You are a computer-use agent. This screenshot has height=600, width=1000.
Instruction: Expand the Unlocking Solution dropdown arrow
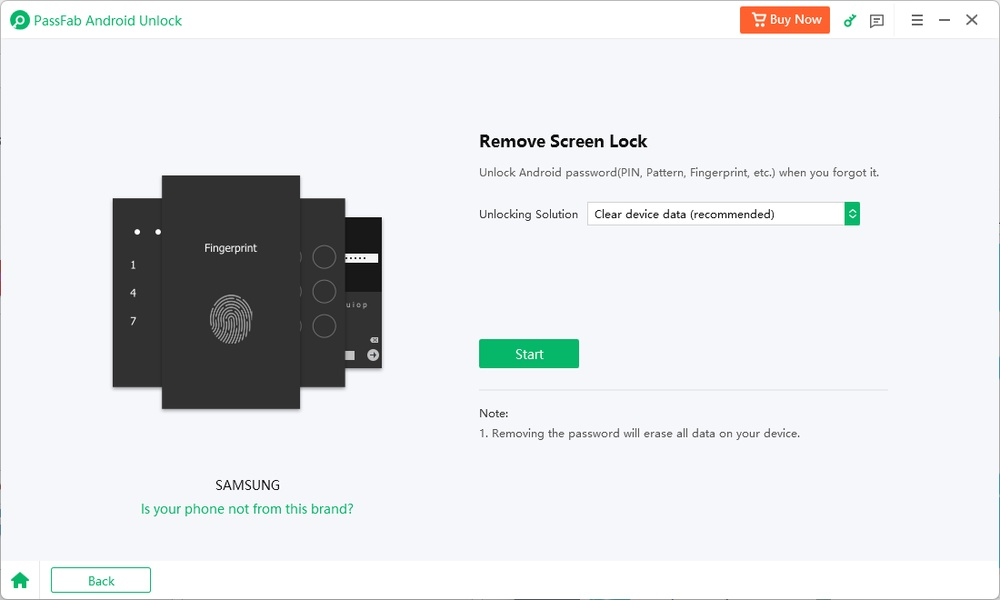coord(852,214)
